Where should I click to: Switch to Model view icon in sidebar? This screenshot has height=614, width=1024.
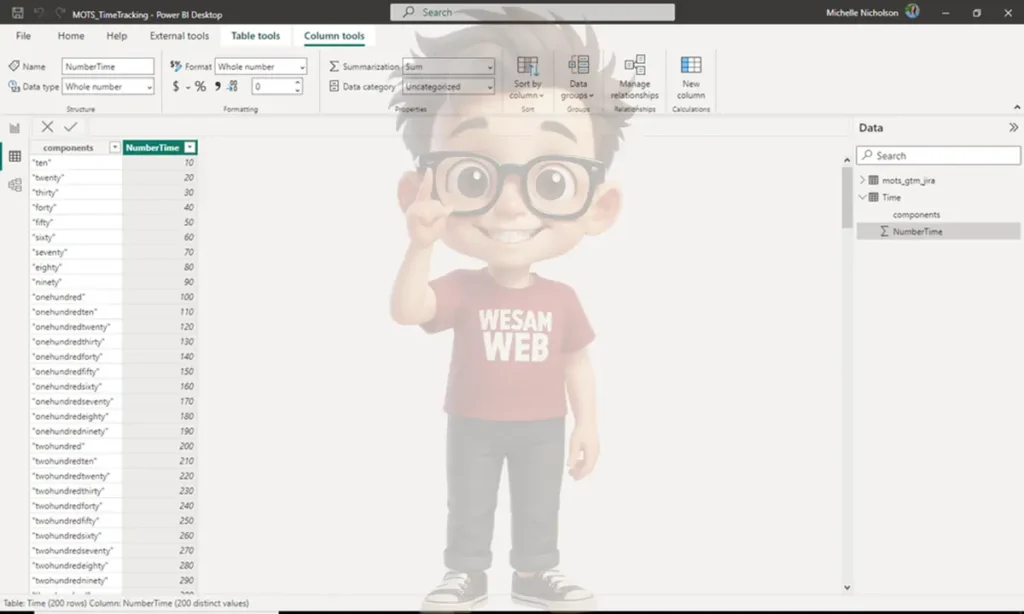click(15, 185)
